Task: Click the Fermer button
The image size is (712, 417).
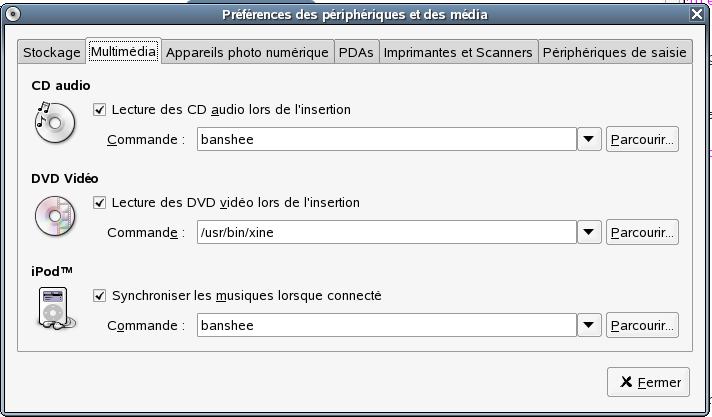Action: tap(648, 382)
